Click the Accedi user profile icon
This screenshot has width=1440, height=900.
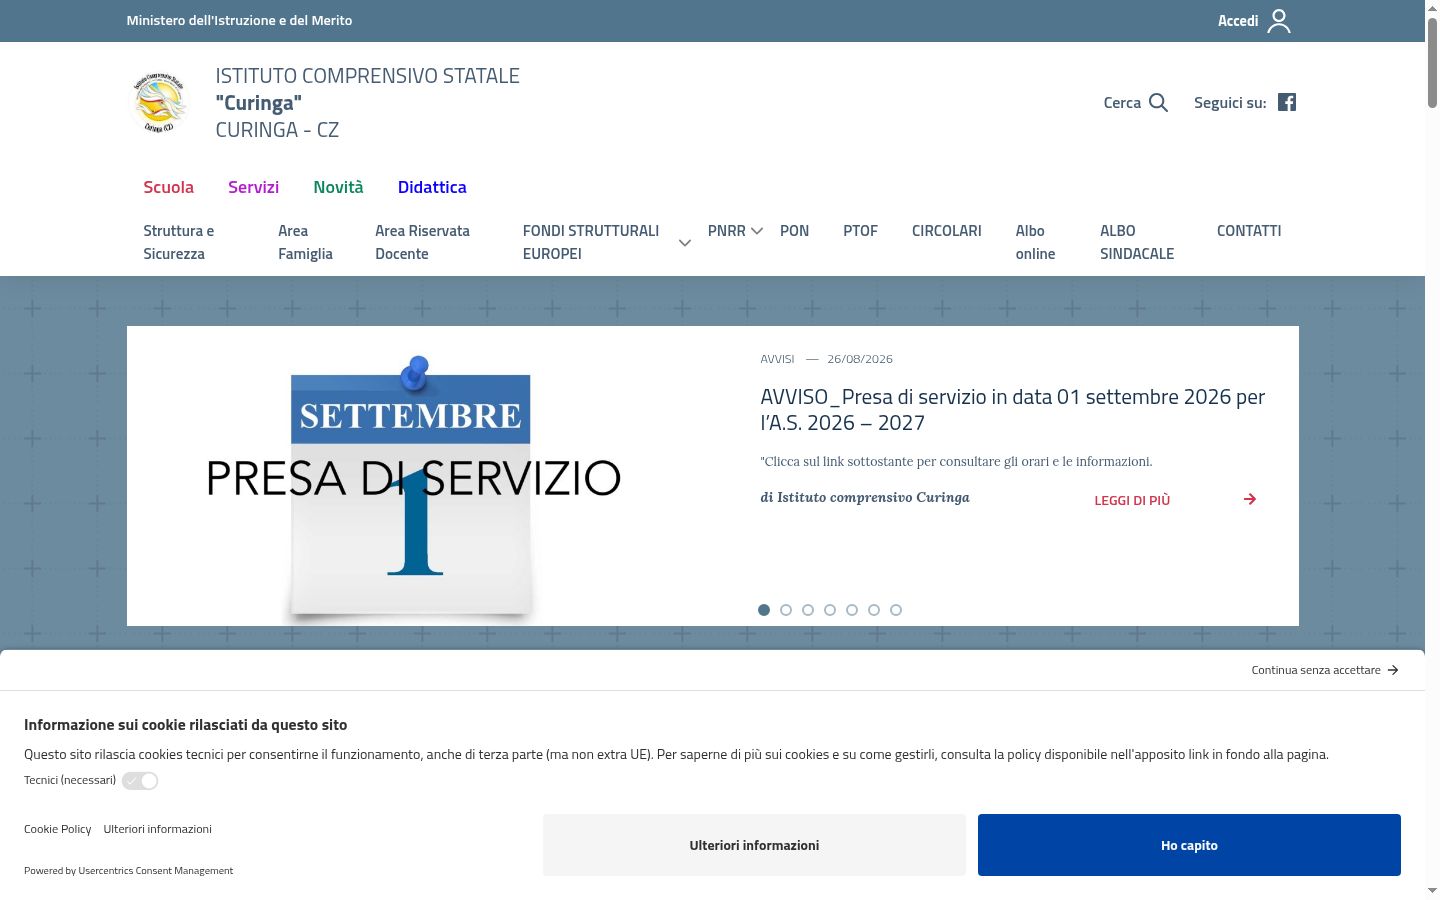click(1279, 21)
